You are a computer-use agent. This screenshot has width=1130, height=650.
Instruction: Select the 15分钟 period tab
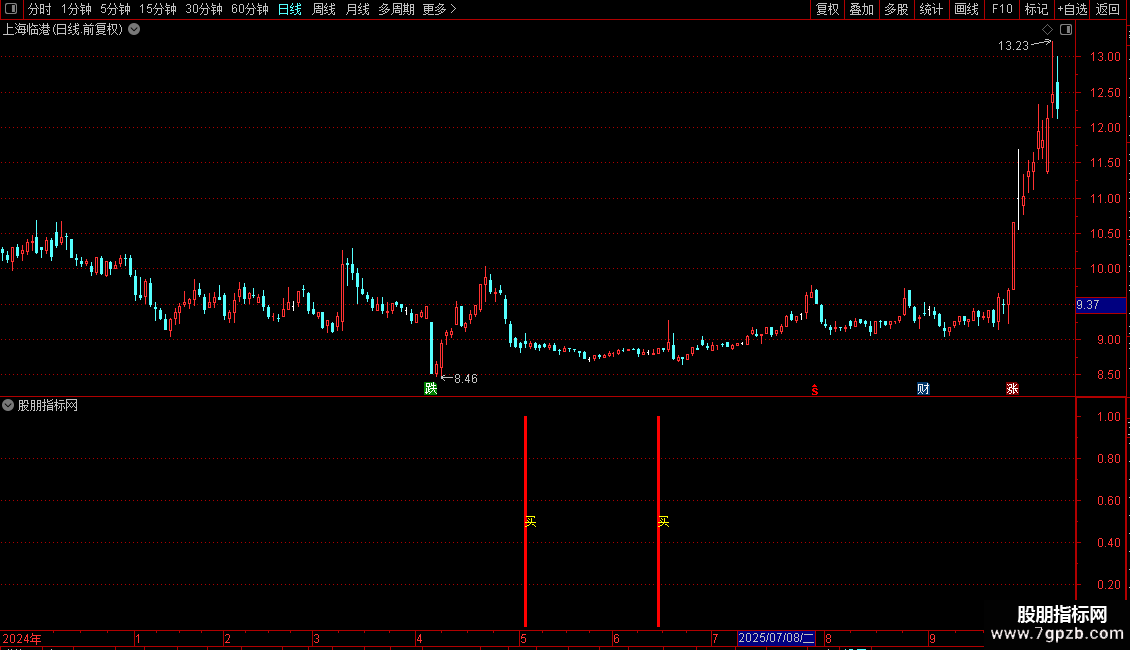point(157,9)
